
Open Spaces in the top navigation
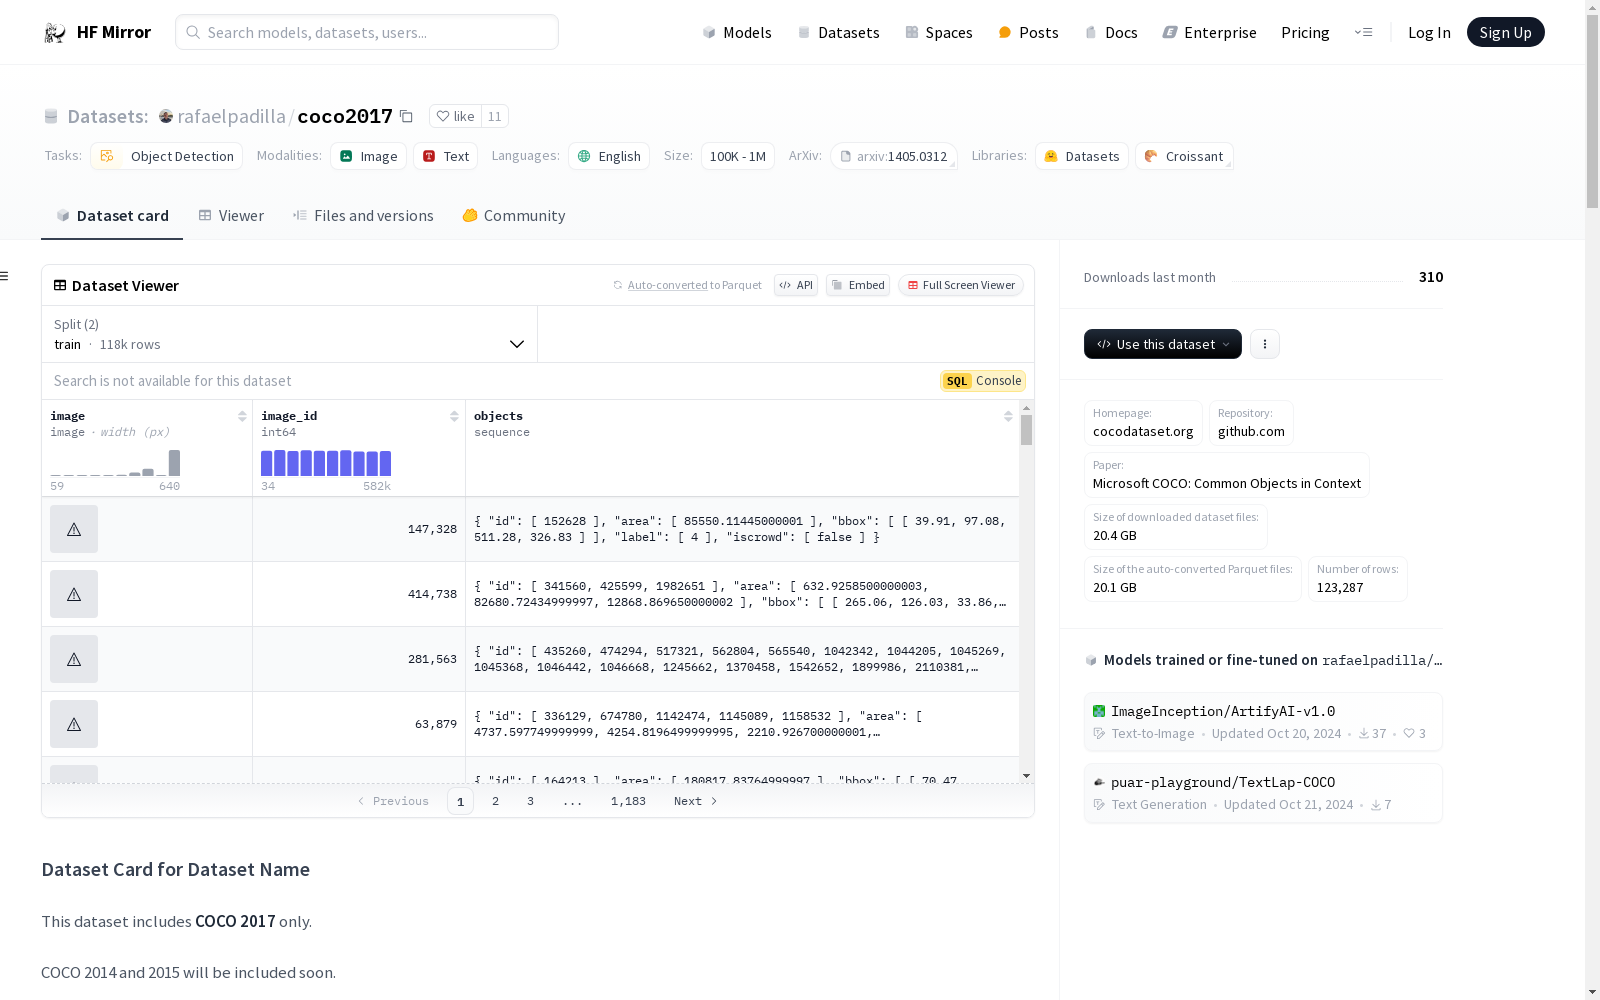click(x=939, y=33)
